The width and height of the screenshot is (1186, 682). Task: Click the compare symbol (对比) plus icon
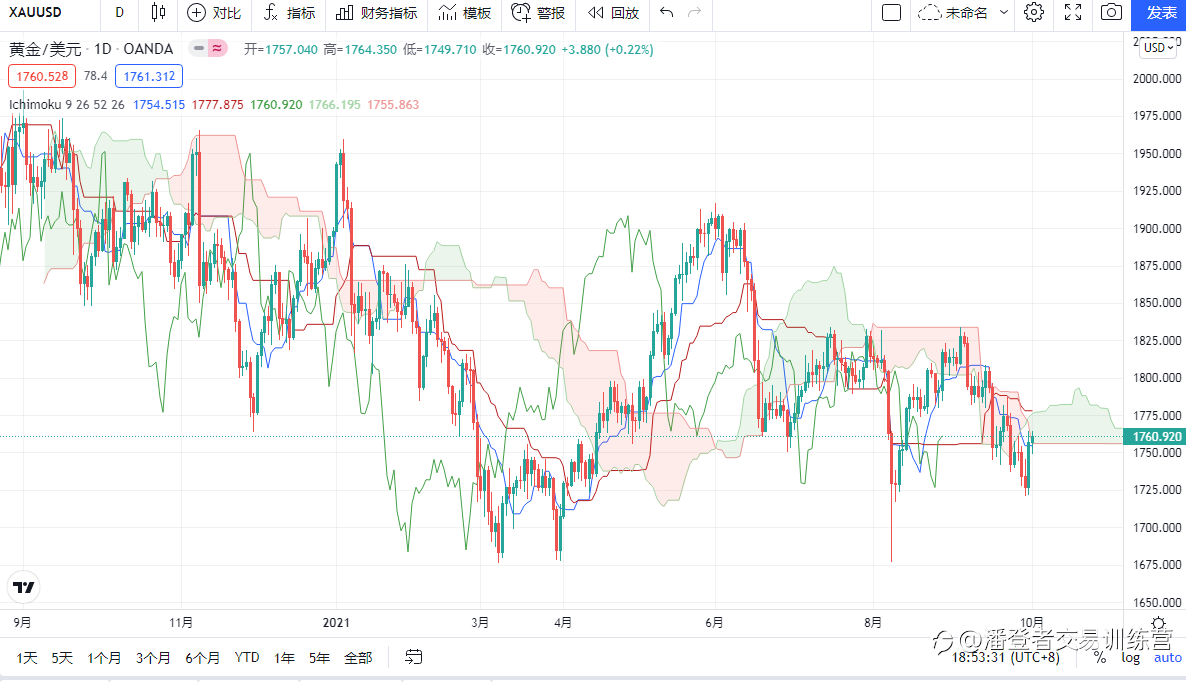(197, 13)
